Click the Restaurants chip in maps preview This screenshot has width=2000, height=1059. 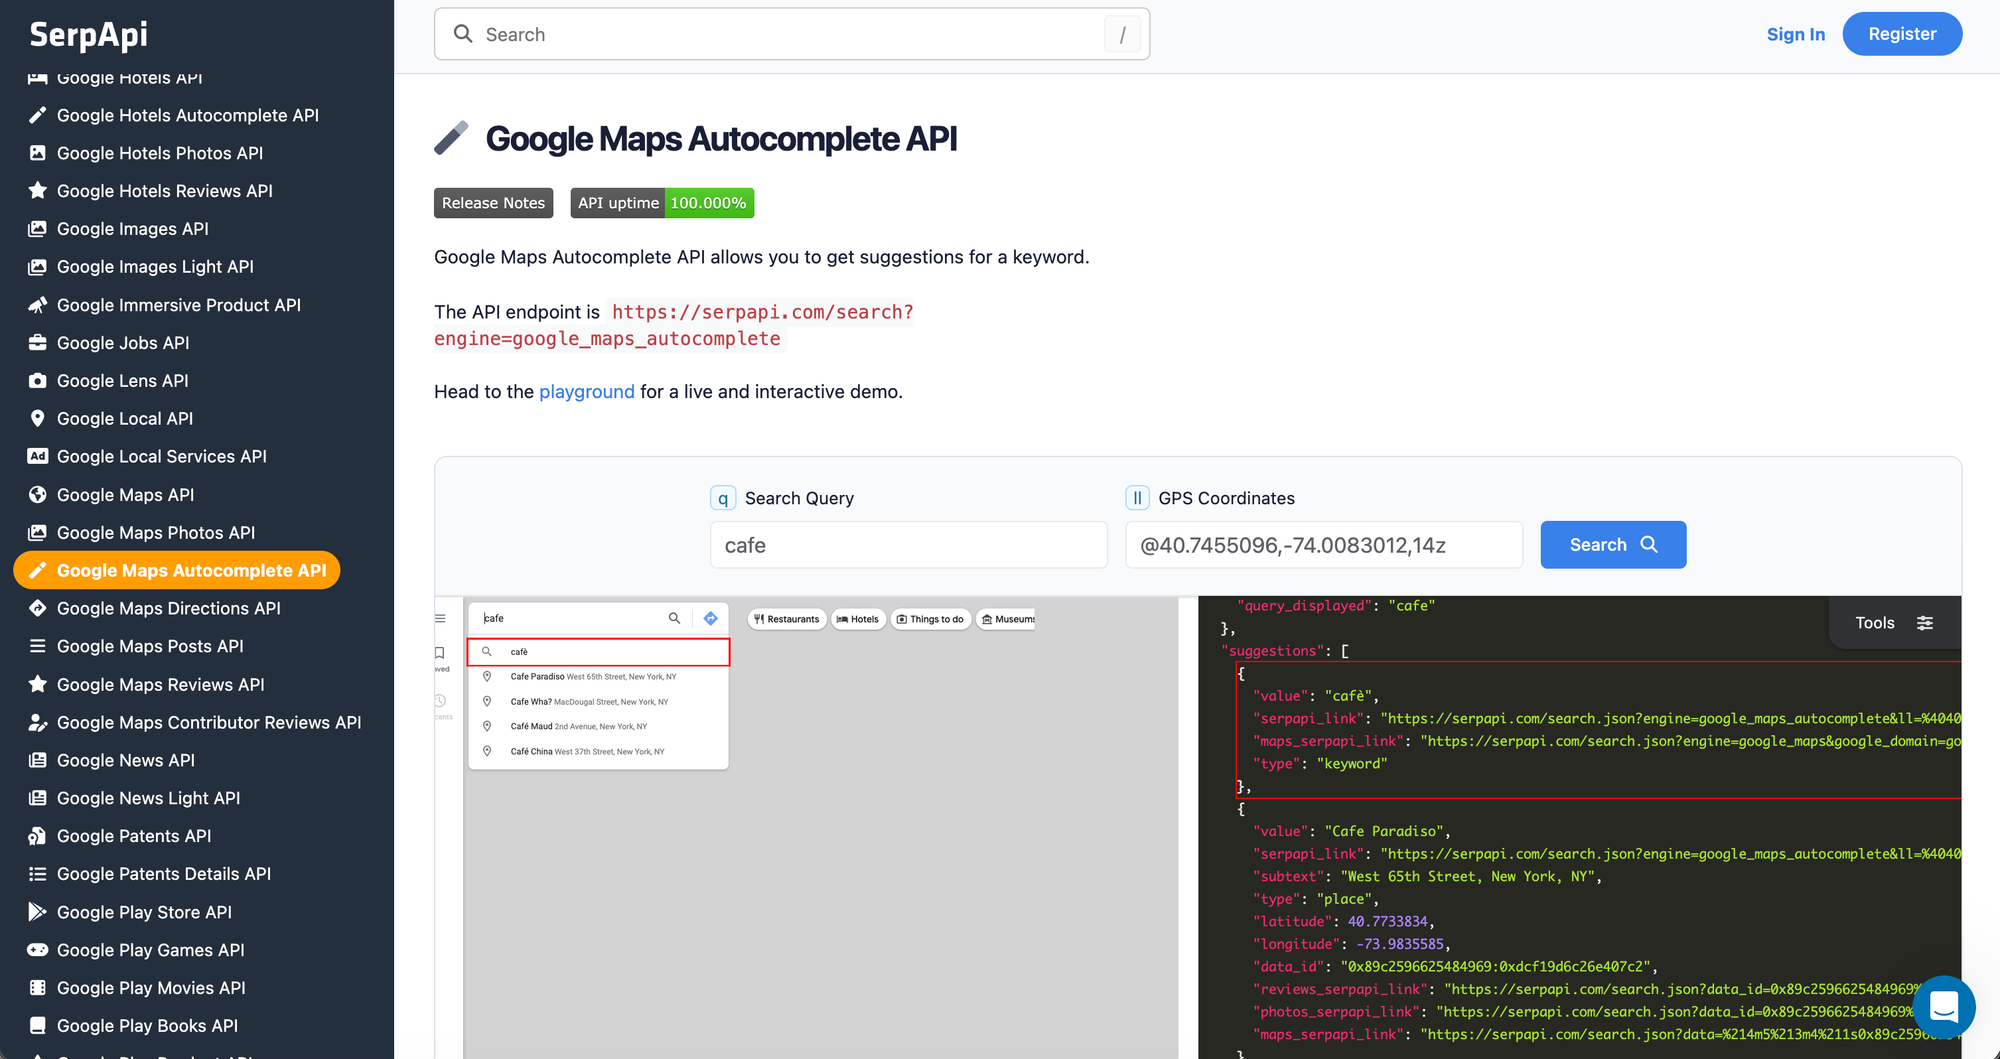tap(787, 619)
